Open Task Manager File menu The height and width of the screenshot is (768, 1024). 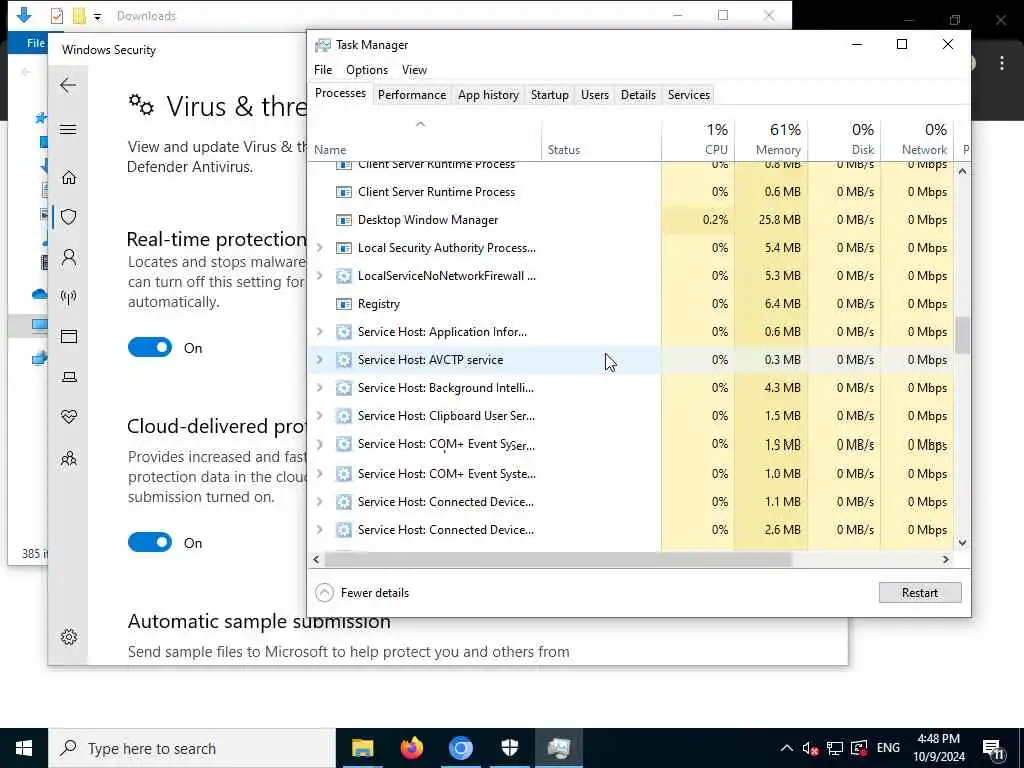click(x=323, y=70)
